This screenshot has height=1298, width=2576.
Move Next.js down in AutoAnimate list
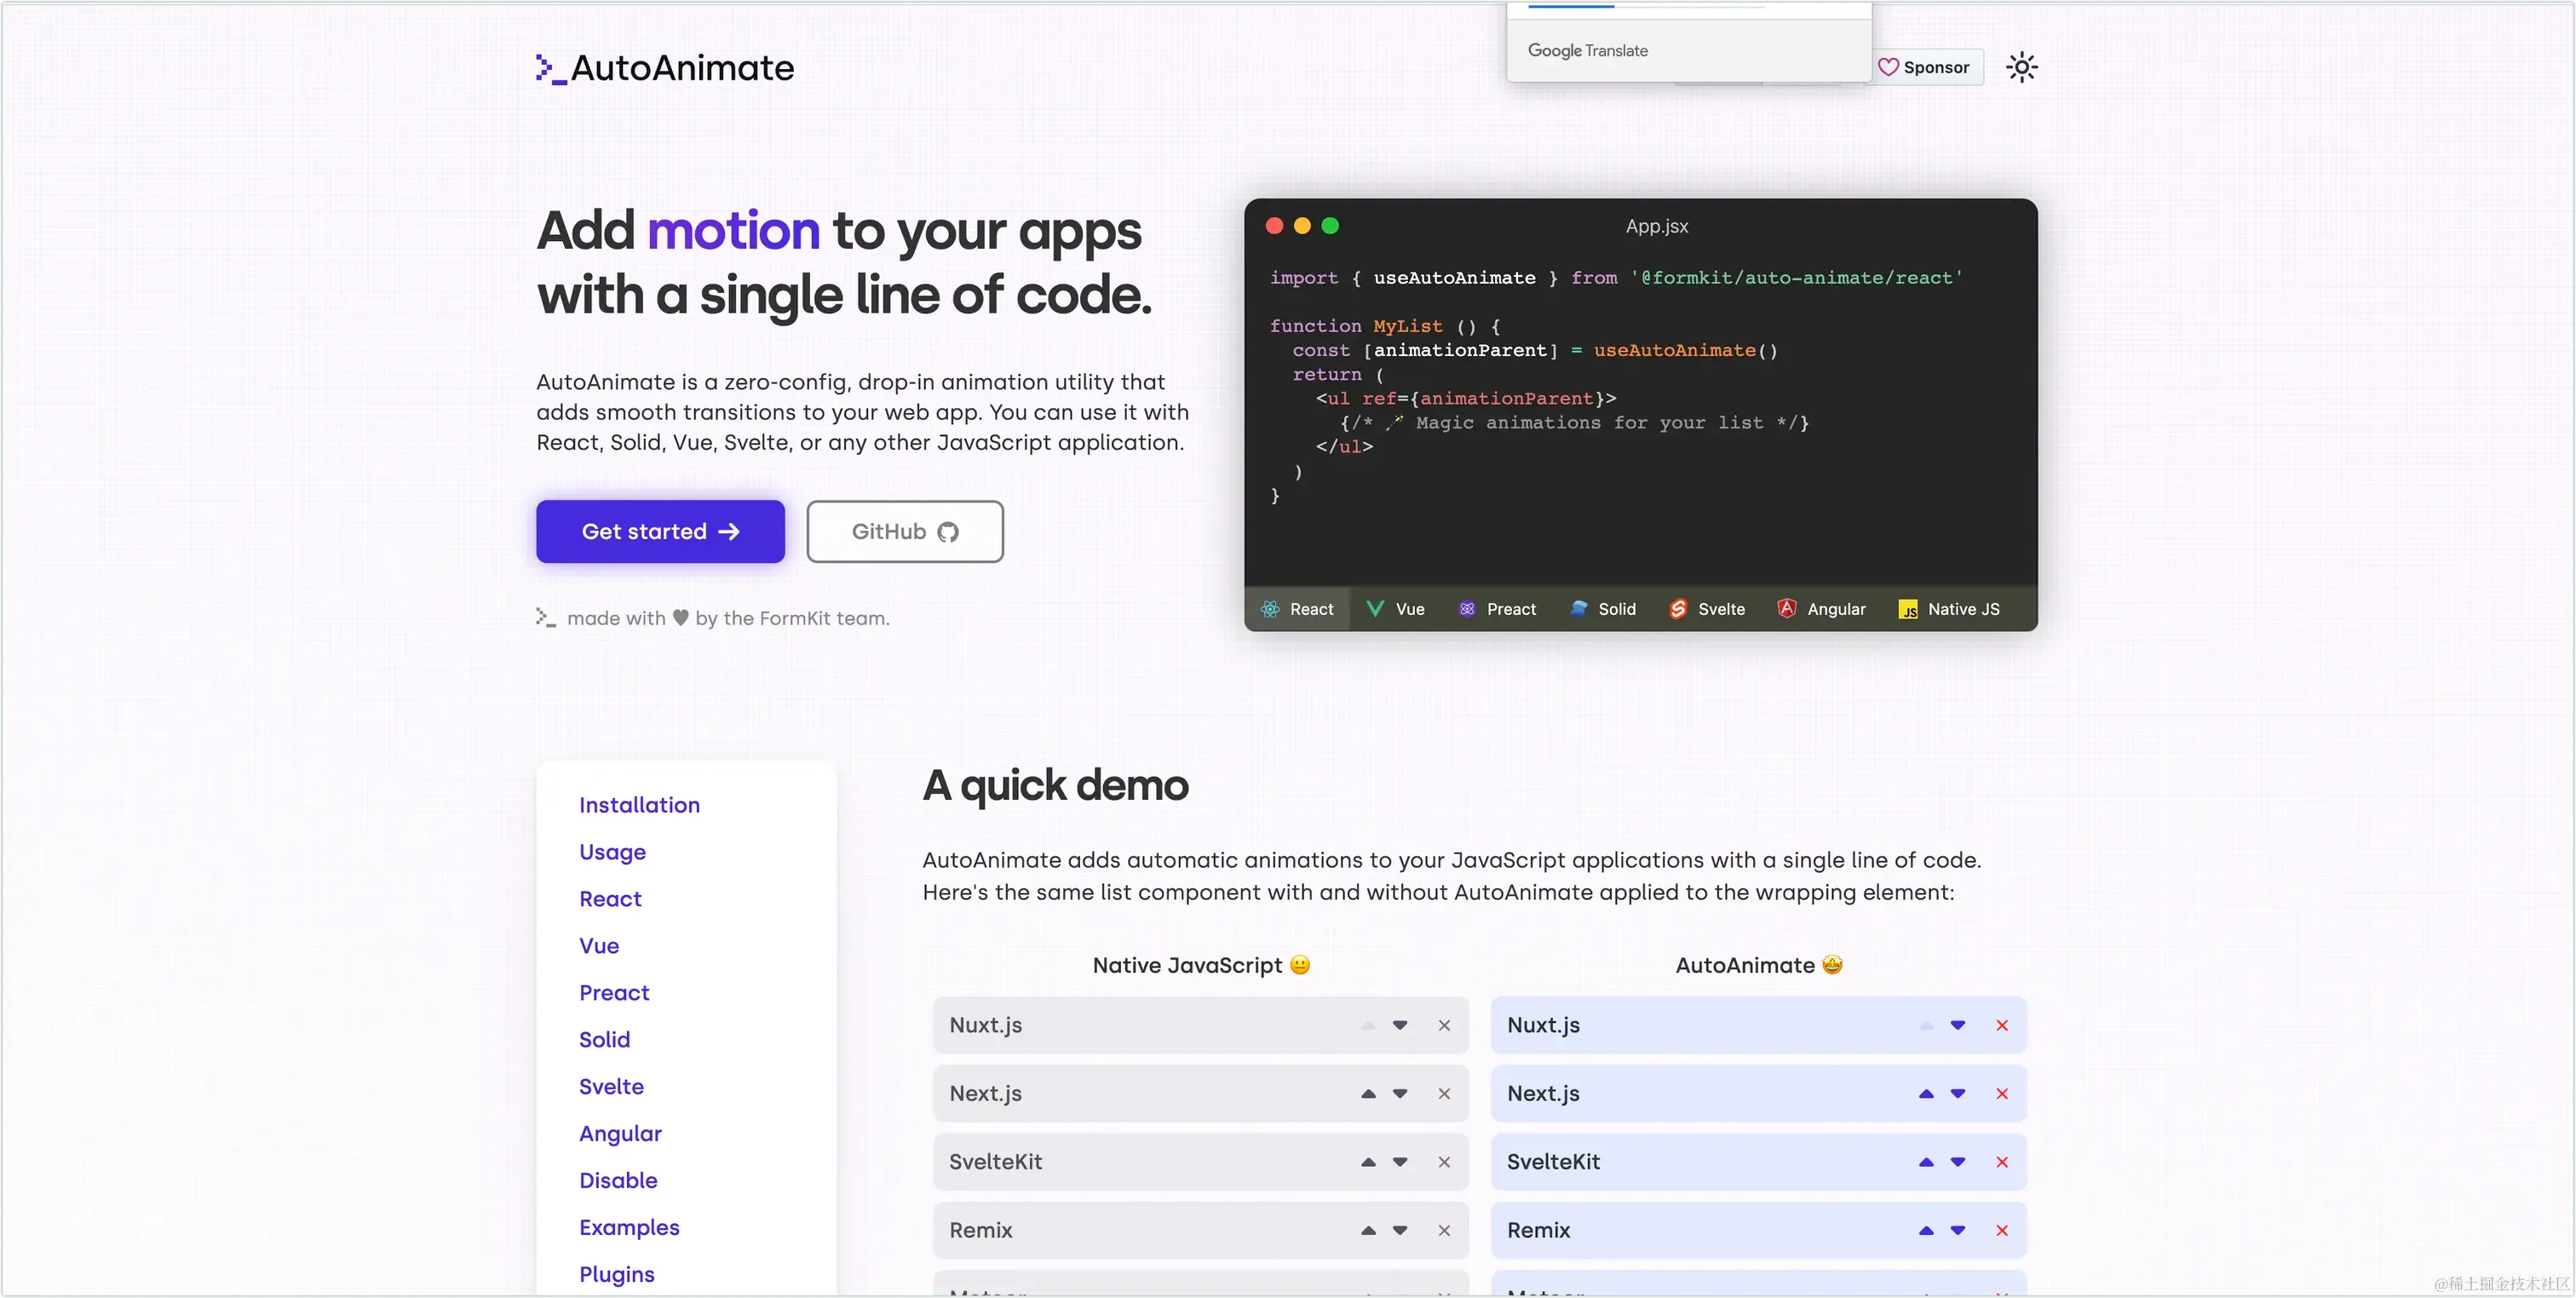1958,1094
